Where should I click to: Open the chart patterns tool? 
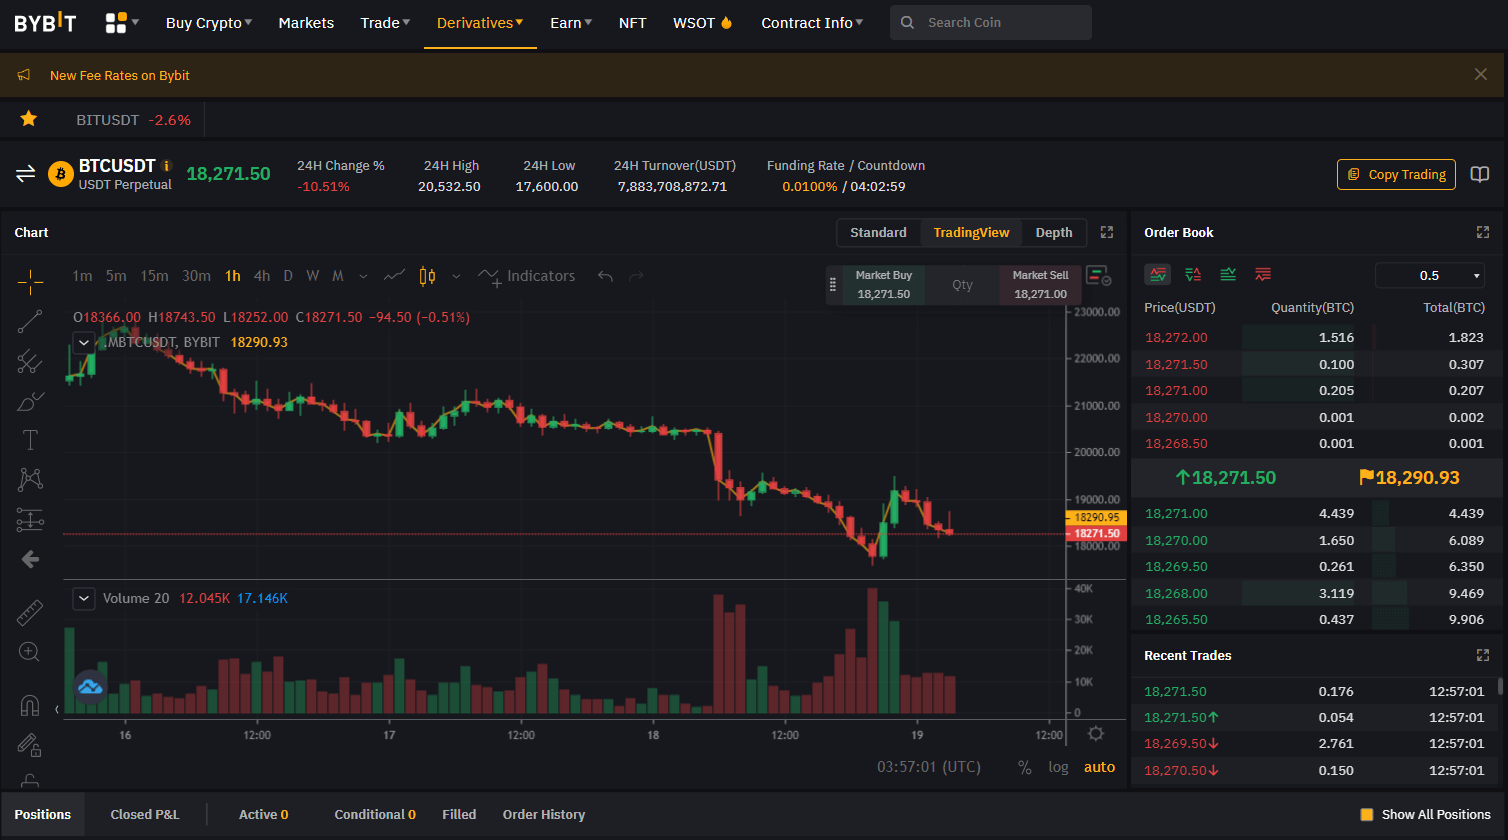click(x=30, y=480)
